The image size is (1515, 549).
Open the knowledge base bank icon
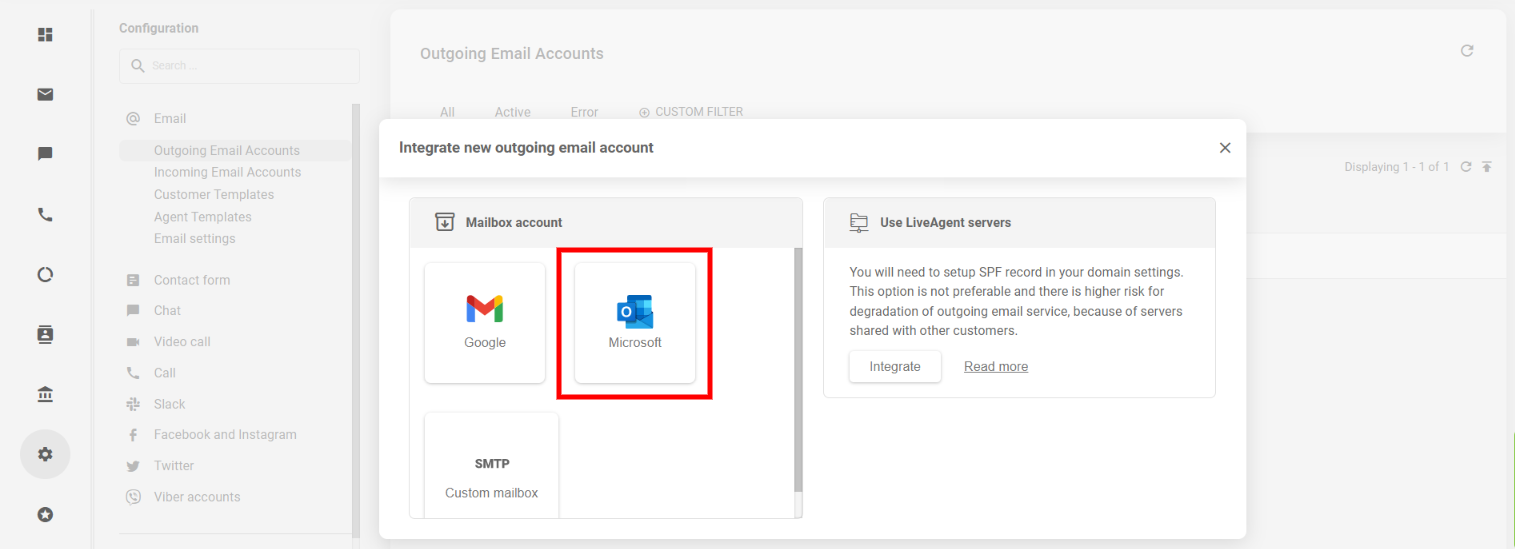pos(45,394)
